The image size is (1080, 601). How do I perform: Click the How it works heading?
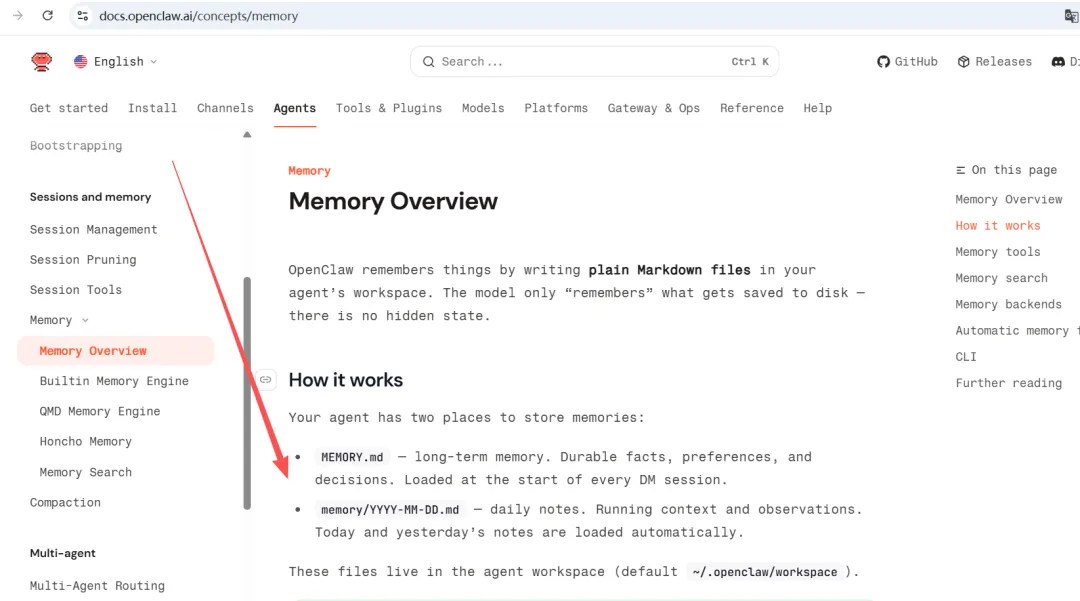tap(346, 380)
